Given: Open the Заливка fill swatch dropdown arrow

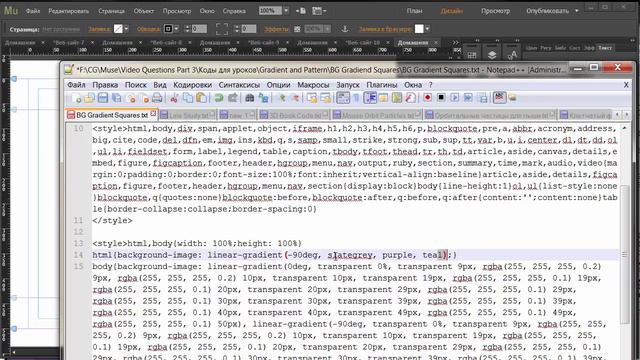Looking at the screenshot, I should (x=127, y=29).
